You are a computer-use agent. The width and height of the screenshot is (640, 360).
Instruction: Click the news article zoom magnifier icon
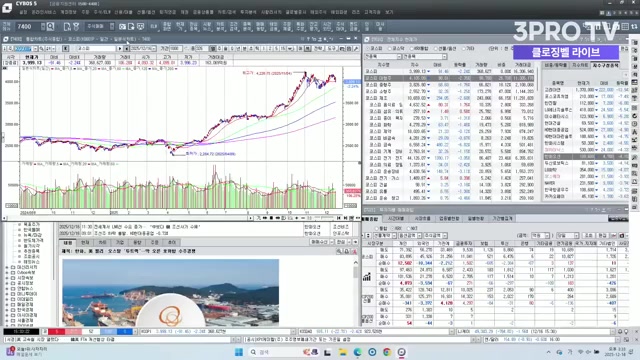pyautogui.click(x=339, y=251)
